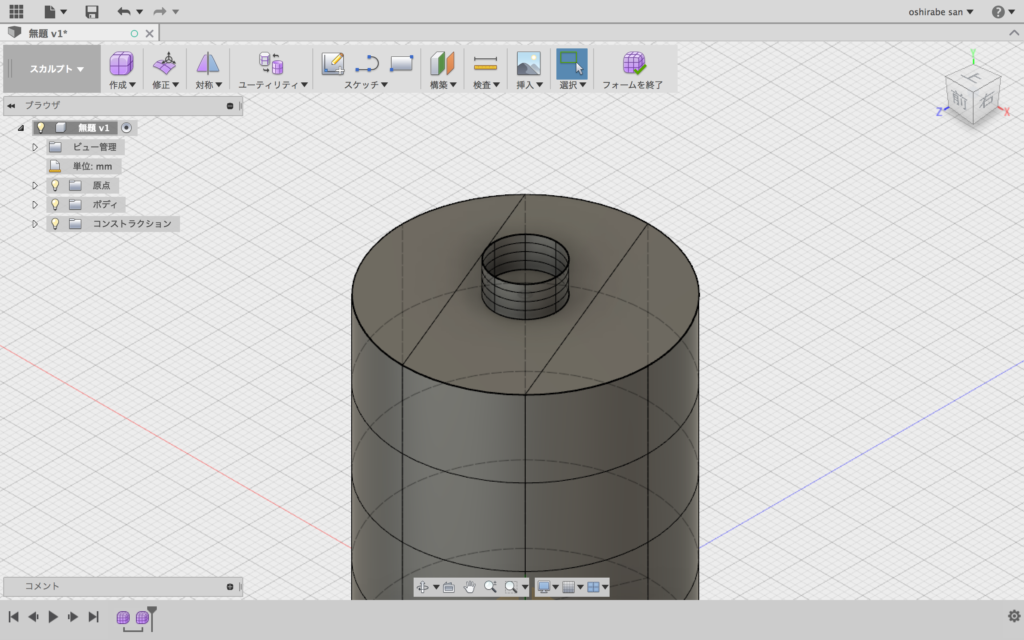Click the ユーティリティ (Utility) icon
Viewport: 1024px width, 640px height.
coord(271,64)
